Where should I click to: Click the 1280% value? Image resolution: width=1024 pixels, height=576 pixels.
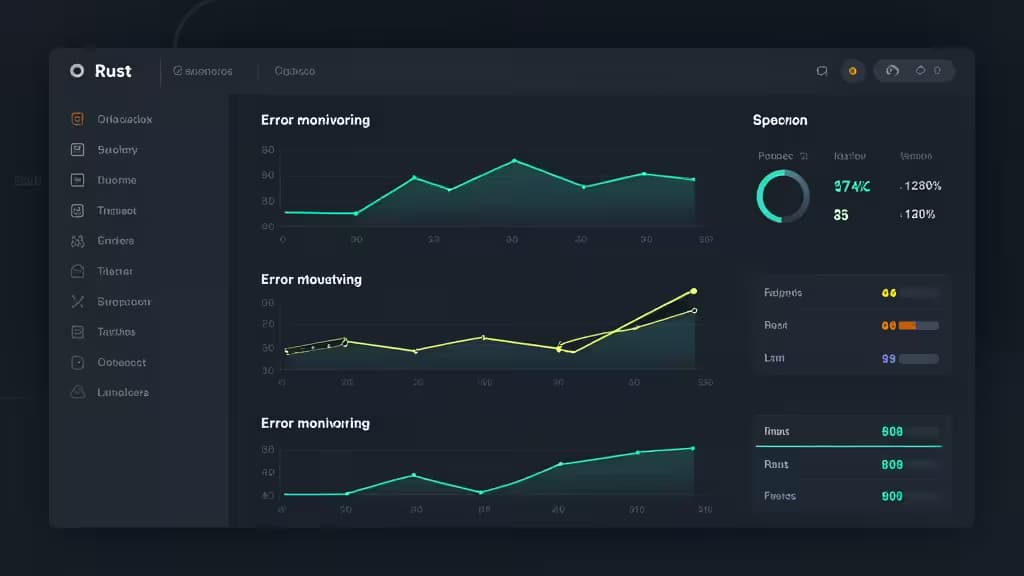tap(921, 186)
